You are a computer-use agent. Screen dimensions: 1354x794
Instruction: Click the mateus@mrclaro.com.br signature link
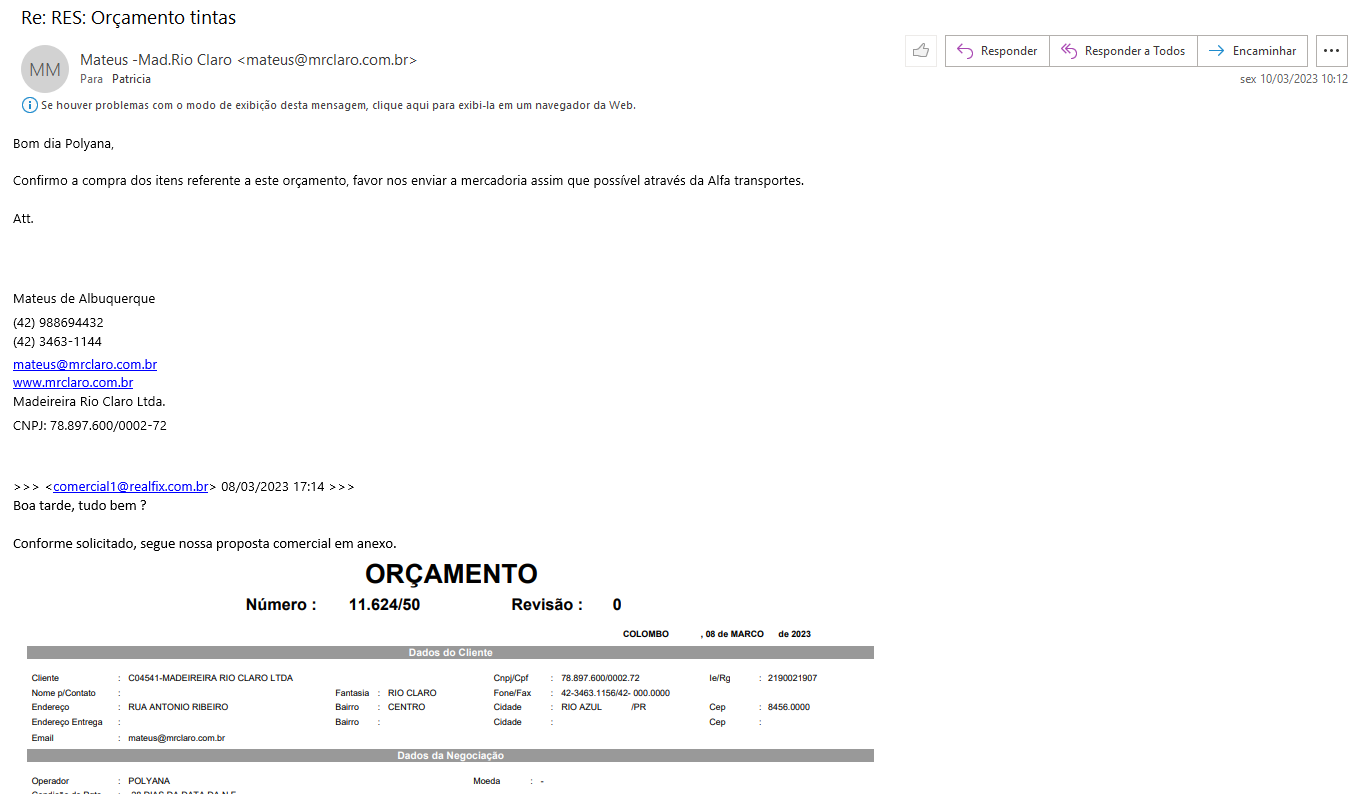click(85, 365)
